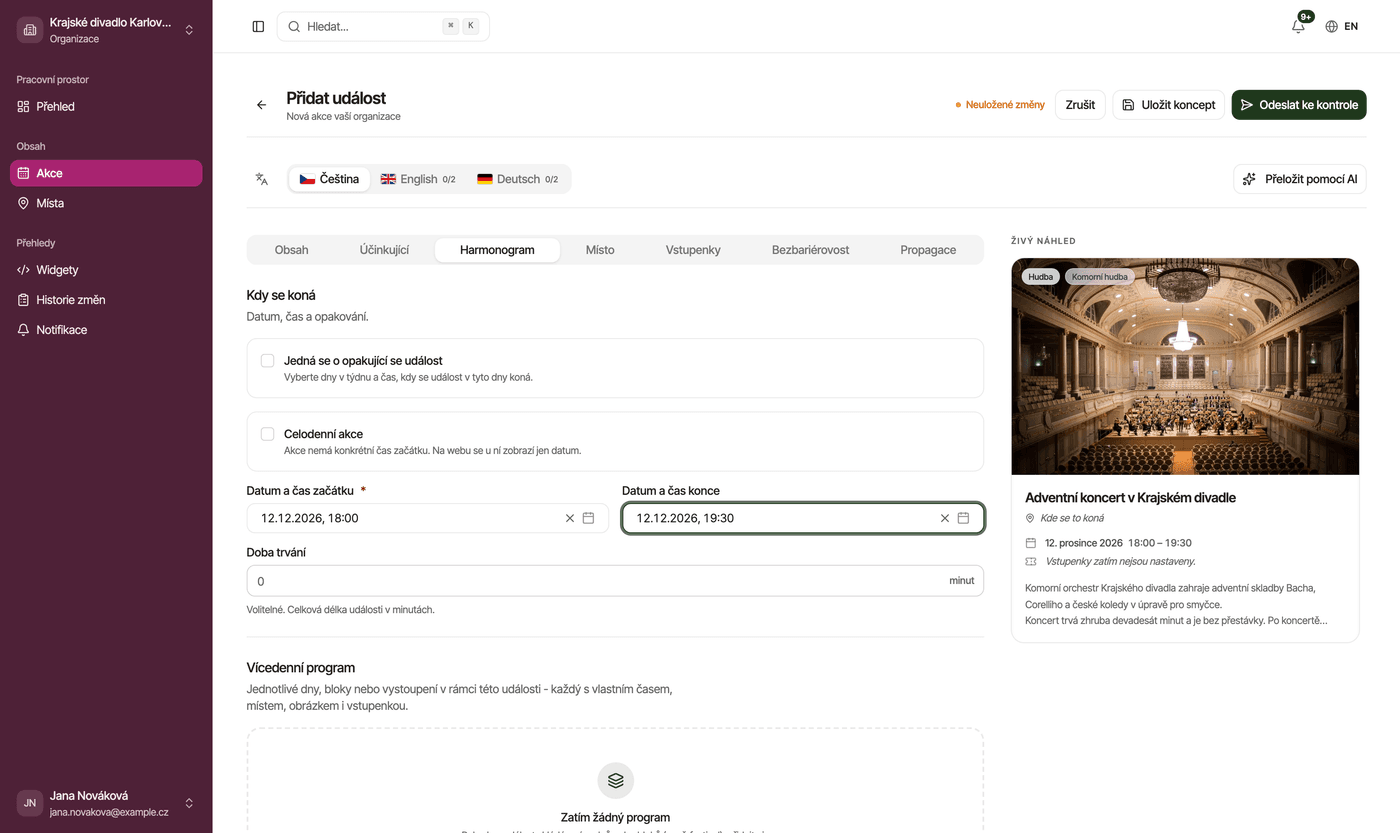The width and height of the screenshot is (1400, 833).
Task: Go to Notifikace in the sidebar
Action: (106, 330)
